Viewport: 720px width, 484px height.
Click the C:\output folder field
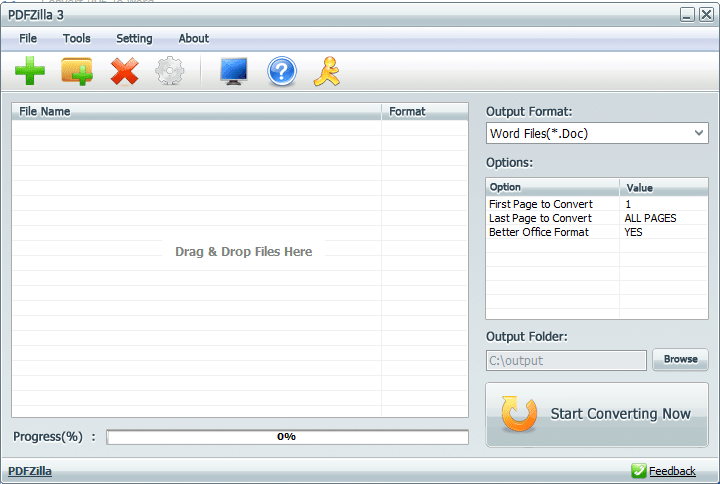[566, 360]
